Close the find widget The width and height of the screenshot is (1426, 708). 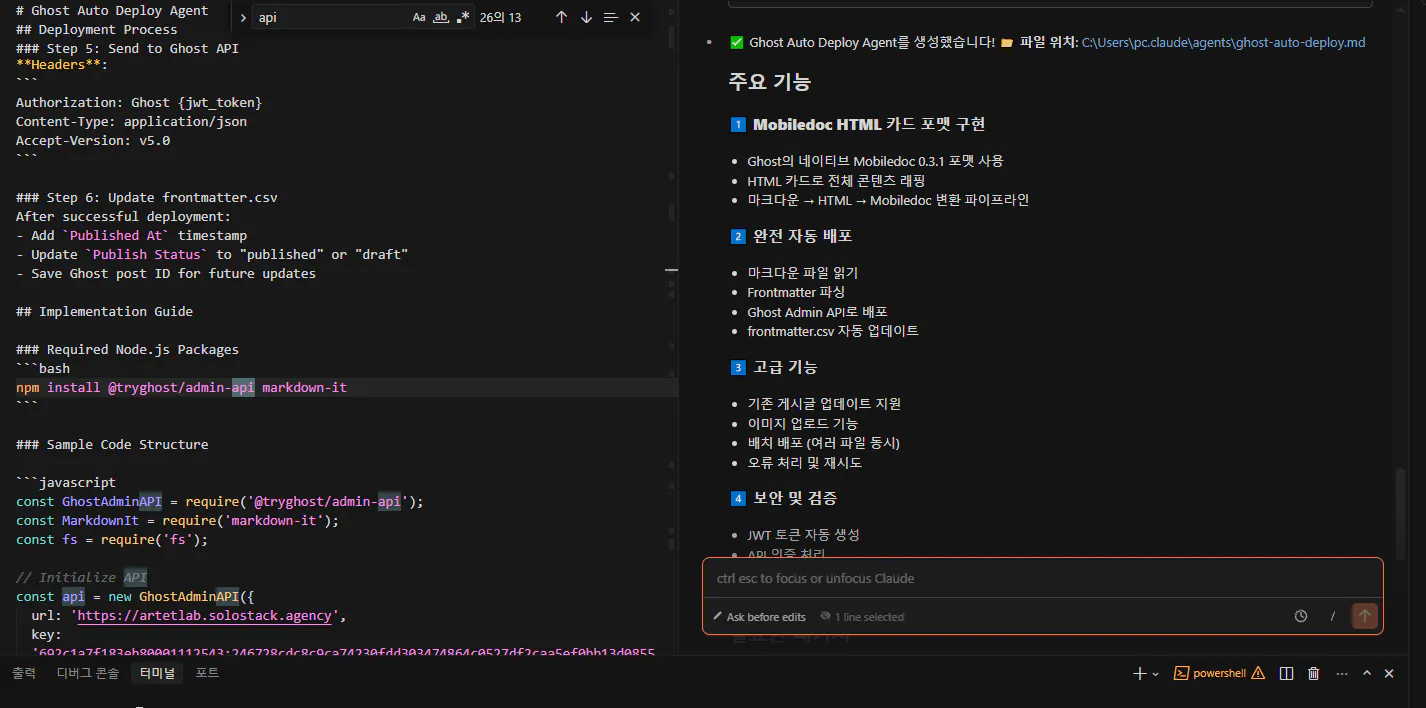click(635, 17)
